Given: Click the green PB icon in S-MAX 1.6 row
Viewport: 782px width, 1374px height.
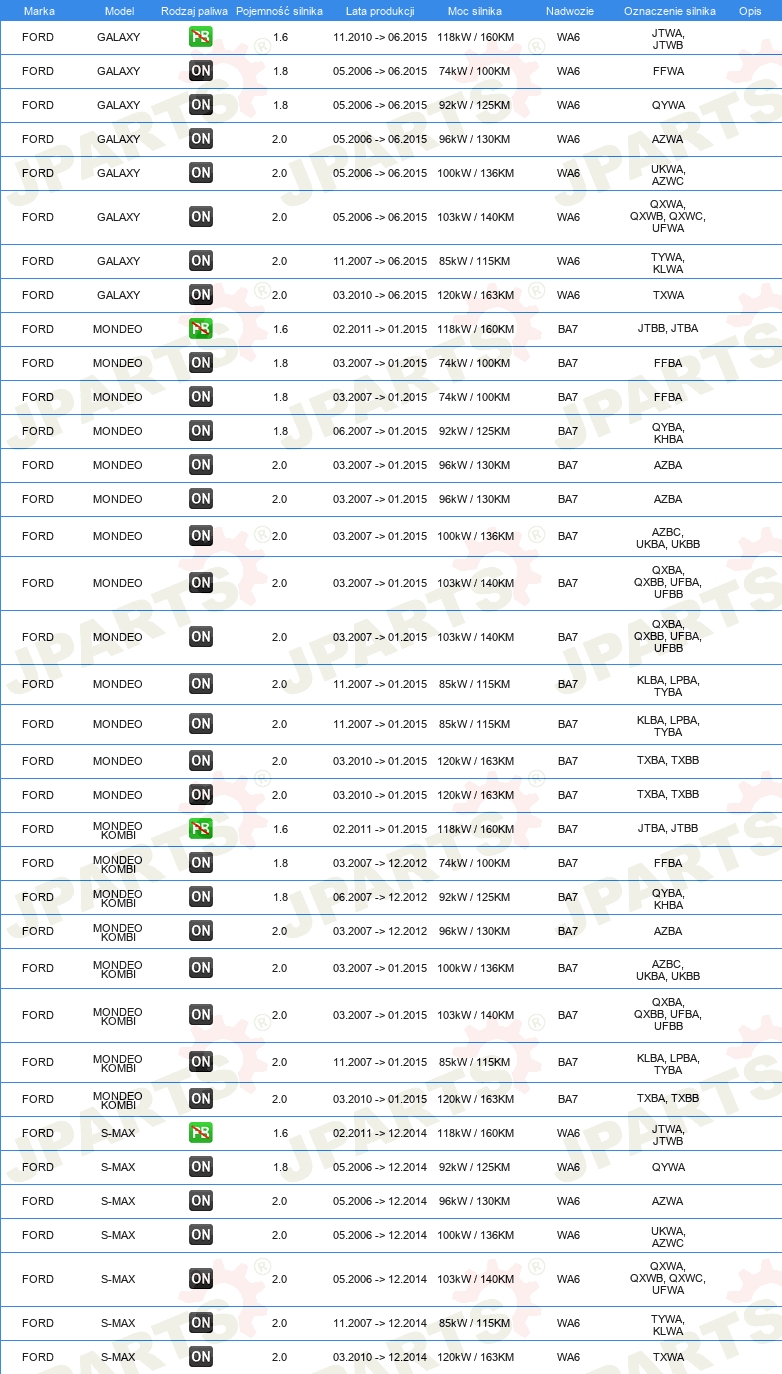Looking at the screenshot, I should pyautogui.click(x=201, y=1133).
